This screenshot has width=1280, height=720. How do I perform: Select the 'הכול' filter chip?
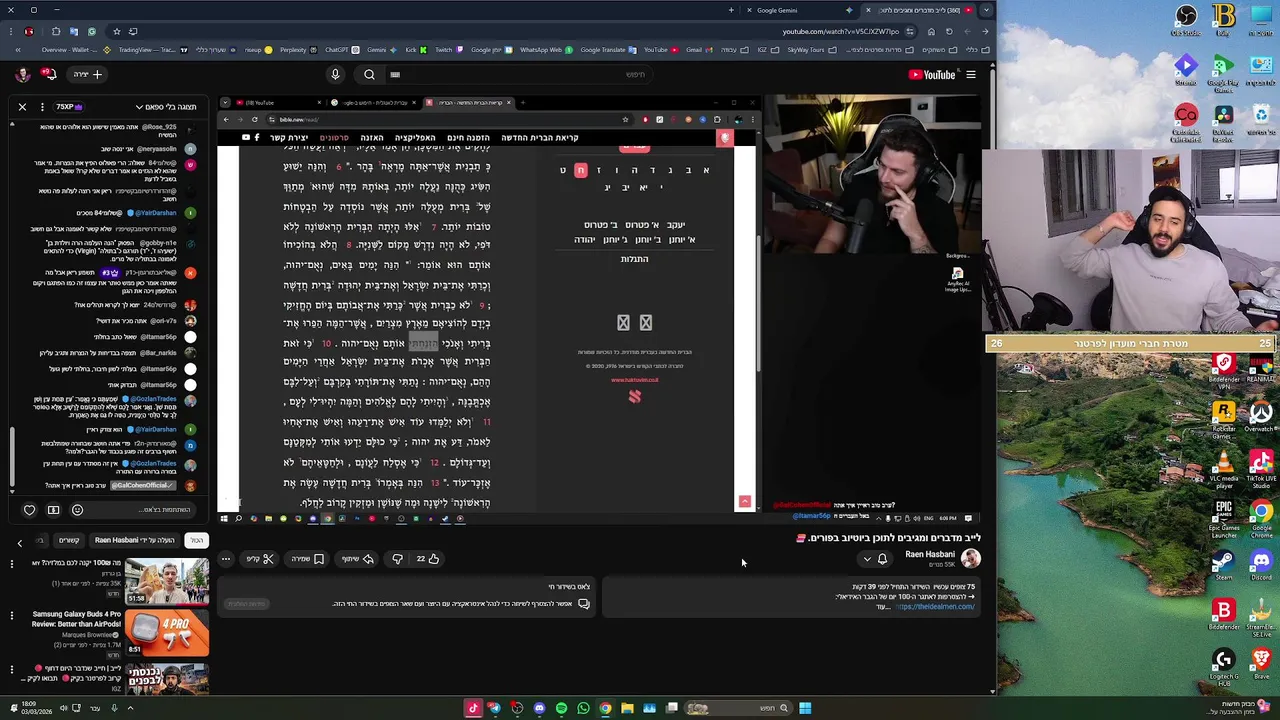click(x=197, y=541)
